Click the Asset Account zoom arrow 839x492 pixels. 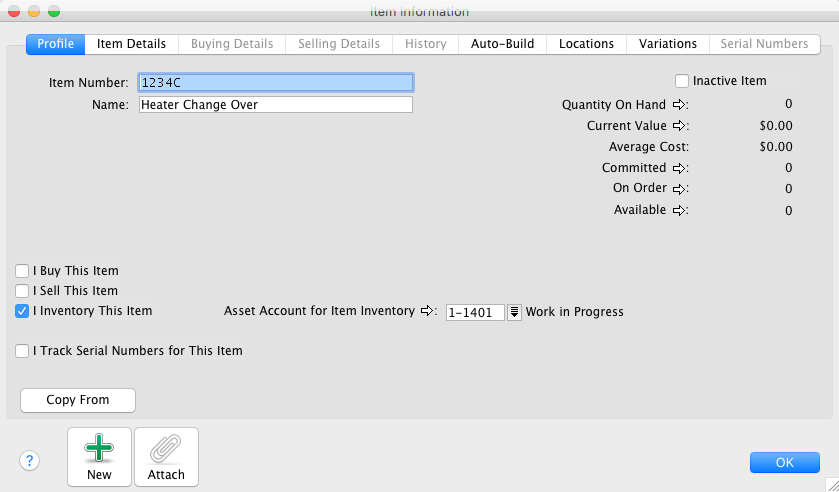coord(428,312)
